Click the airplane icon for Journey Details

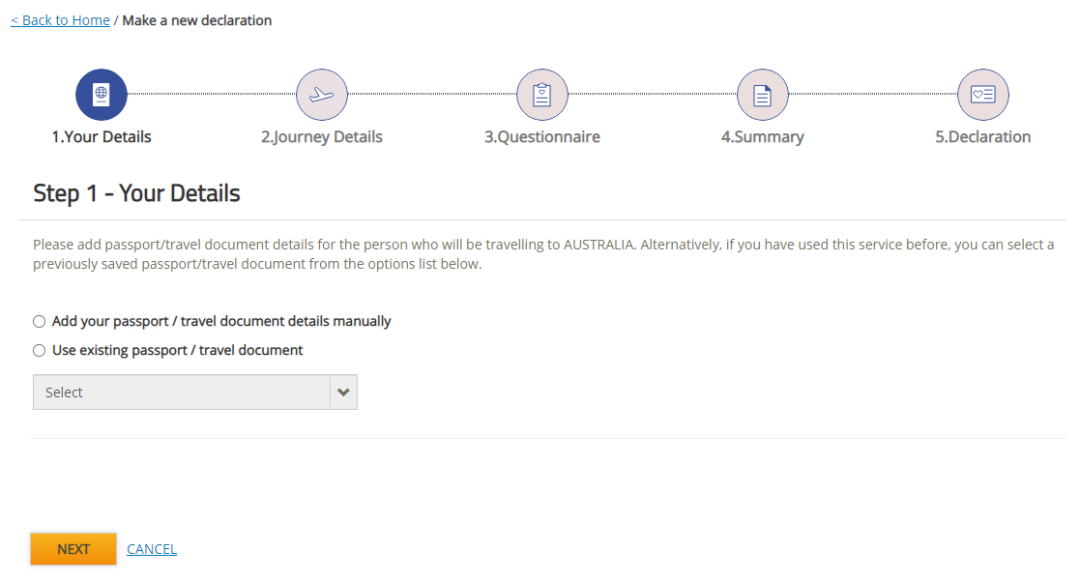[322, 95]
